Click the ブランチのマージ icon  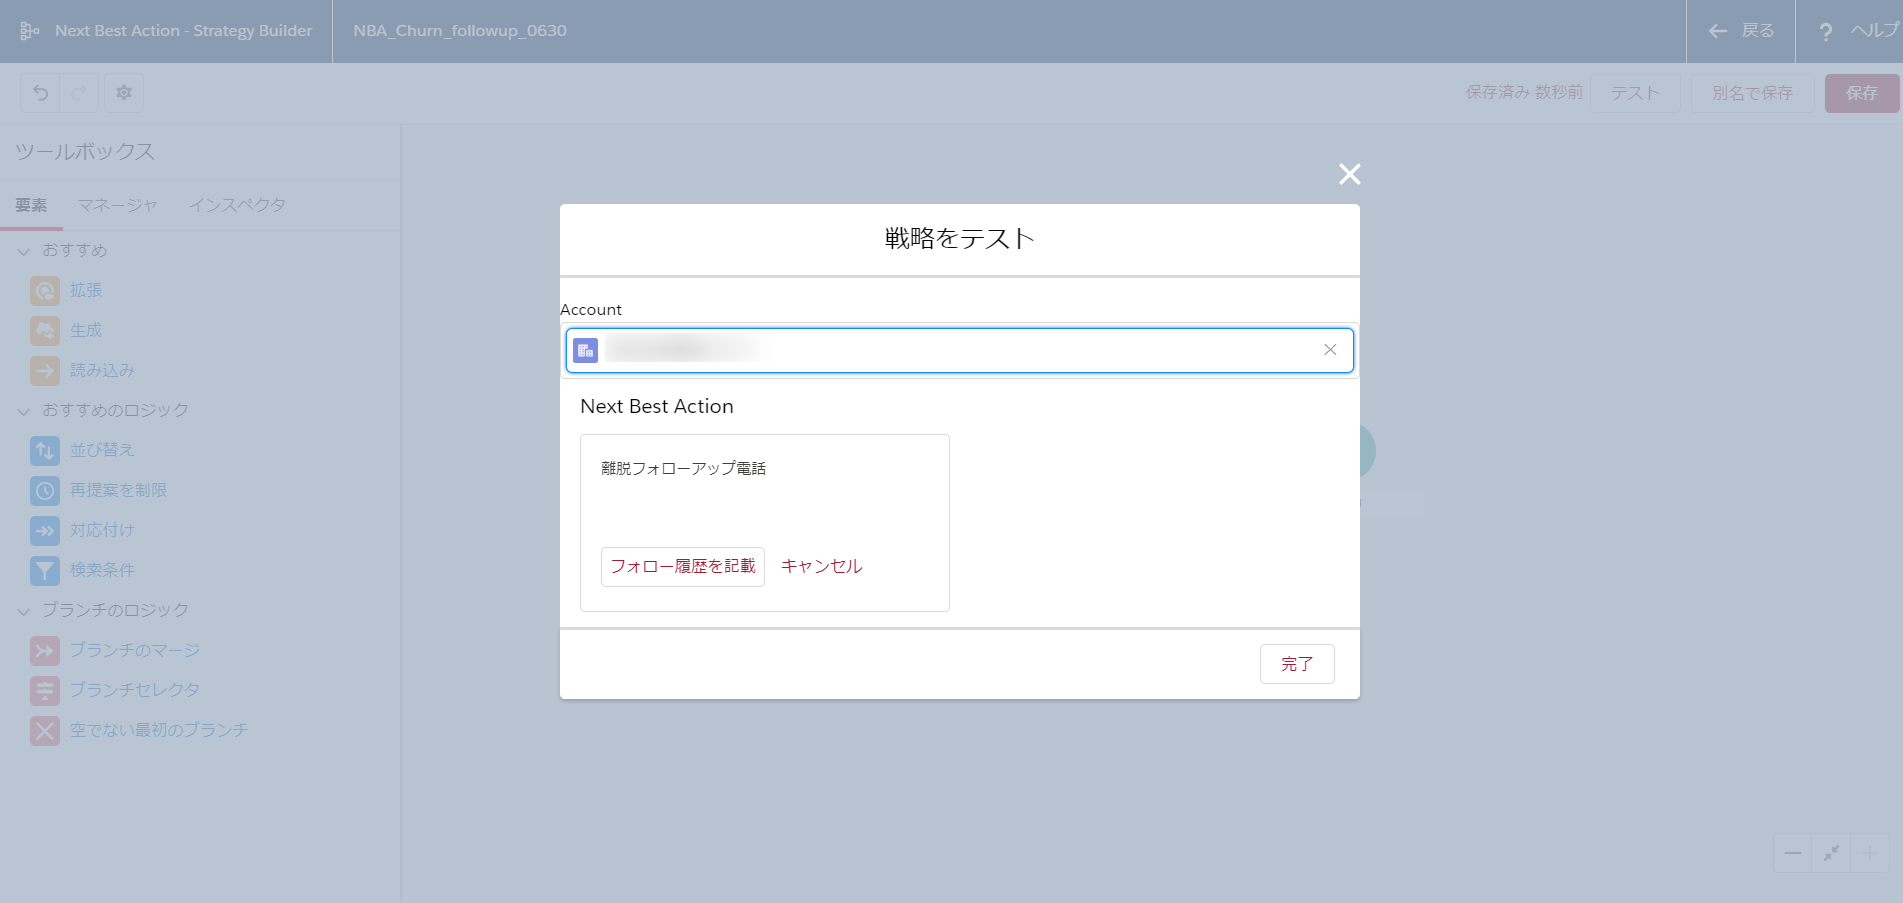[x=45, y=651]
